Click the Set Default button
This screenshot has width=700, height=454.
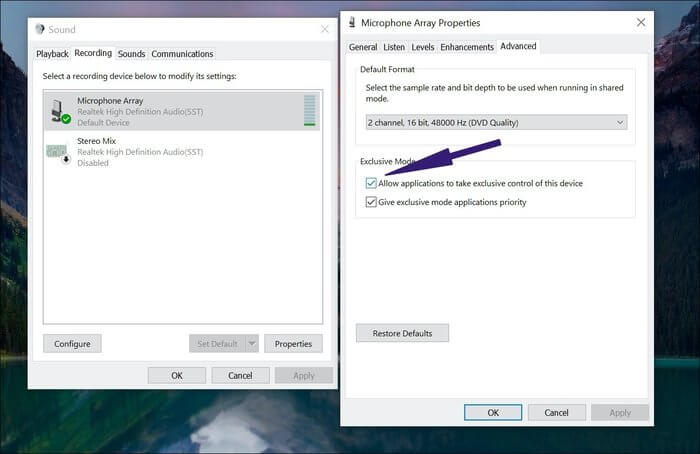217,343
